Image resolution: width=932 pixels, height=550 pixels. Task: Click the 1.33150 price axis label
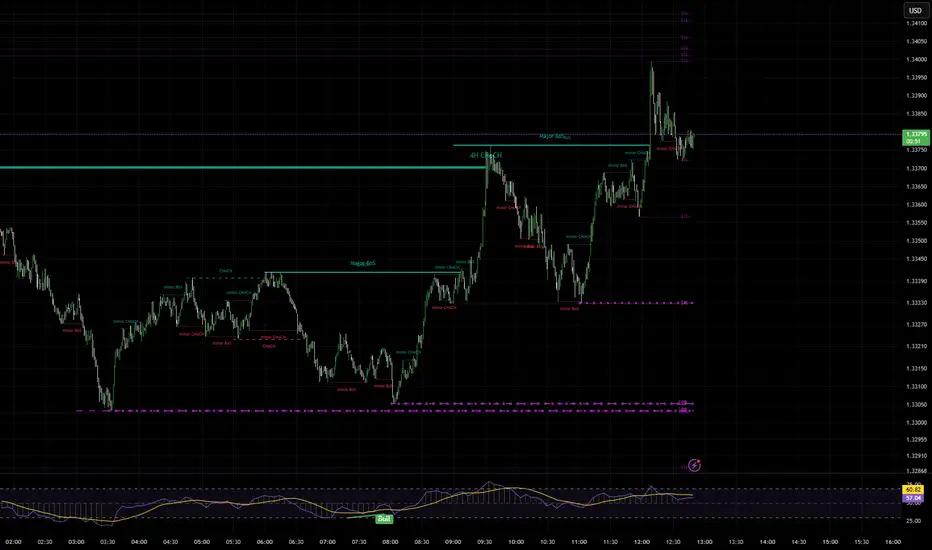click(916, 368)
